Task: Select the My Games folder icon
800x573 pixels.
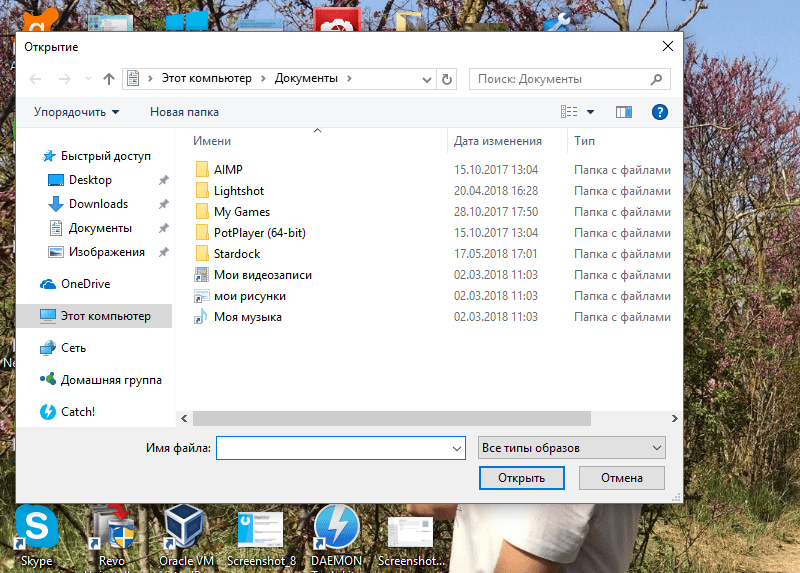Action: point(202,211)
